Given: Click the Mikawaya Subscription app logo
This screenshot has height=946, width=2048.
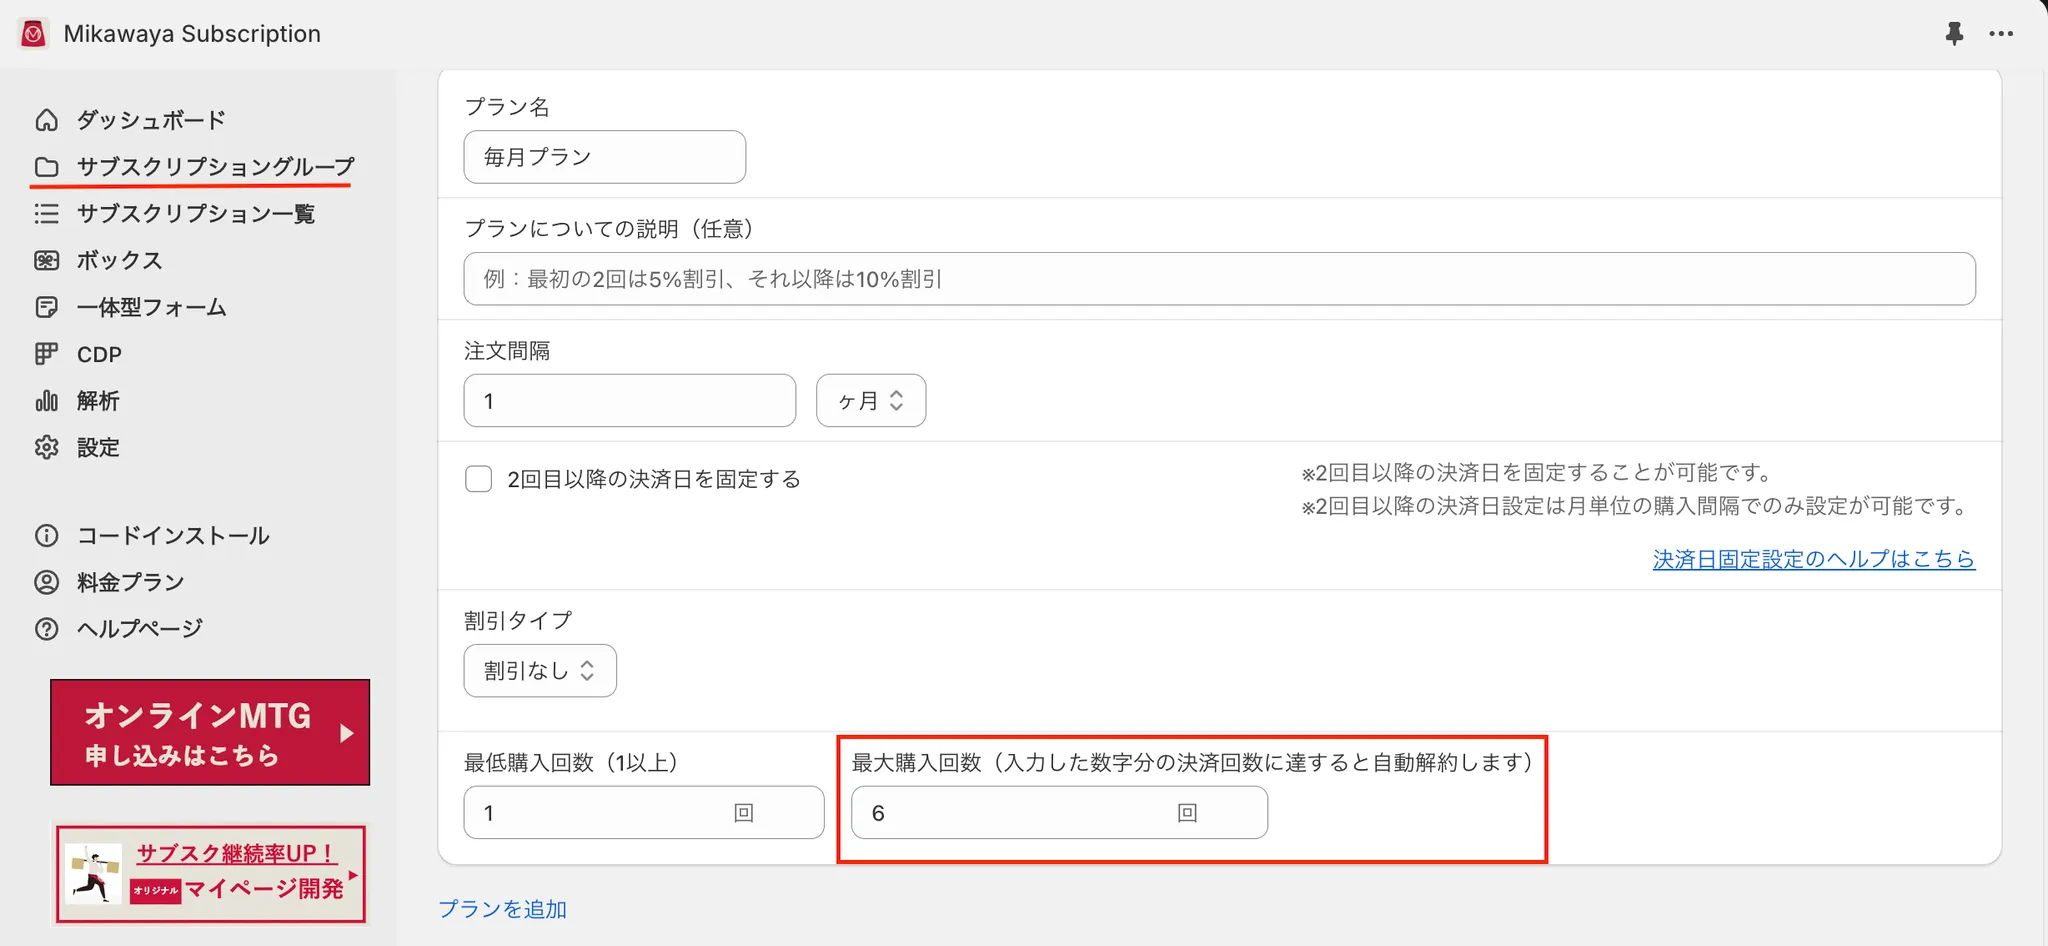Looking at the screenshot, I should coord(33,34).
